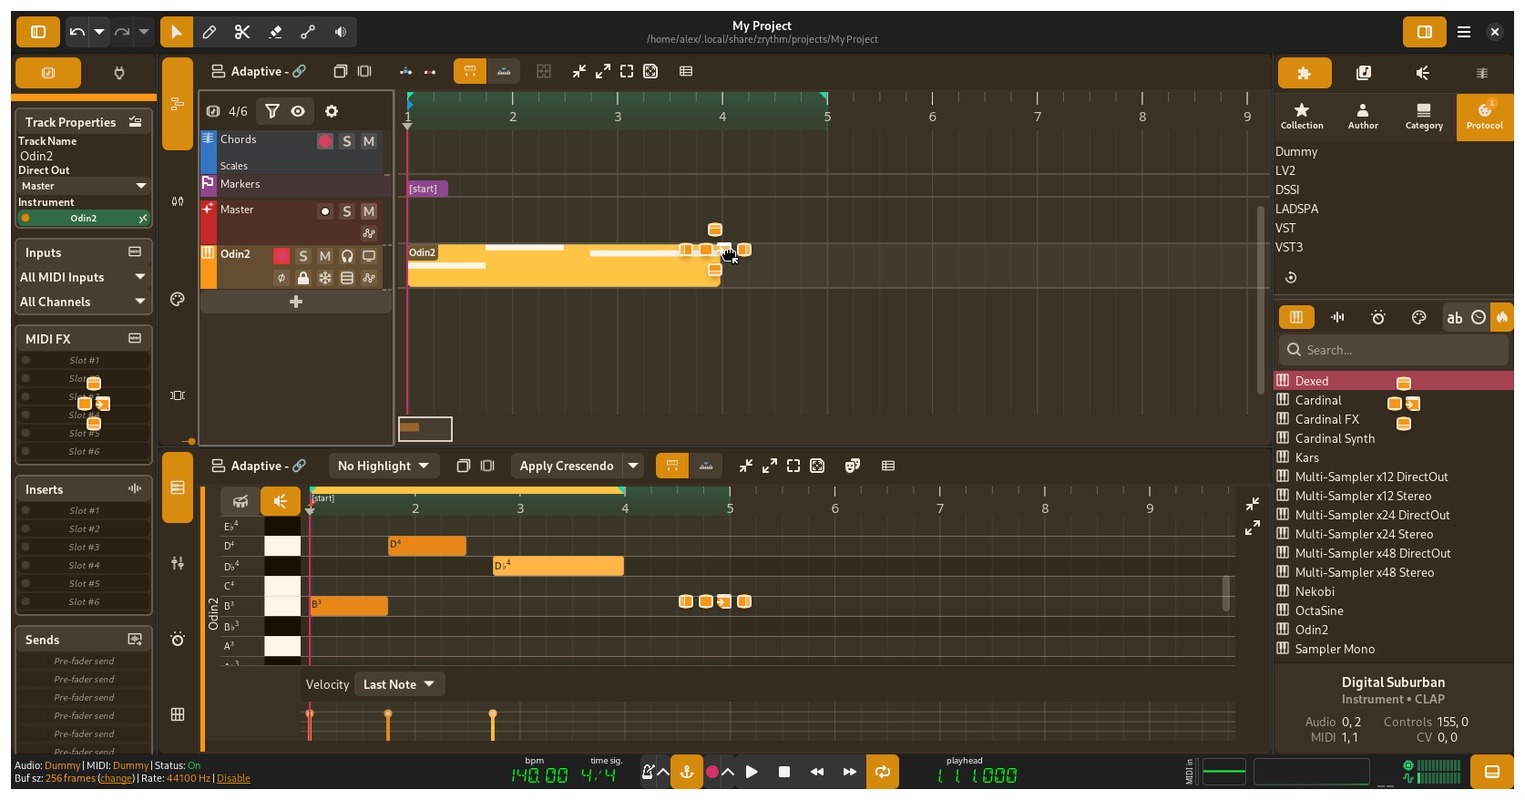Toggle track visibility eye icon
The image size is (1525, 800).
298,111
